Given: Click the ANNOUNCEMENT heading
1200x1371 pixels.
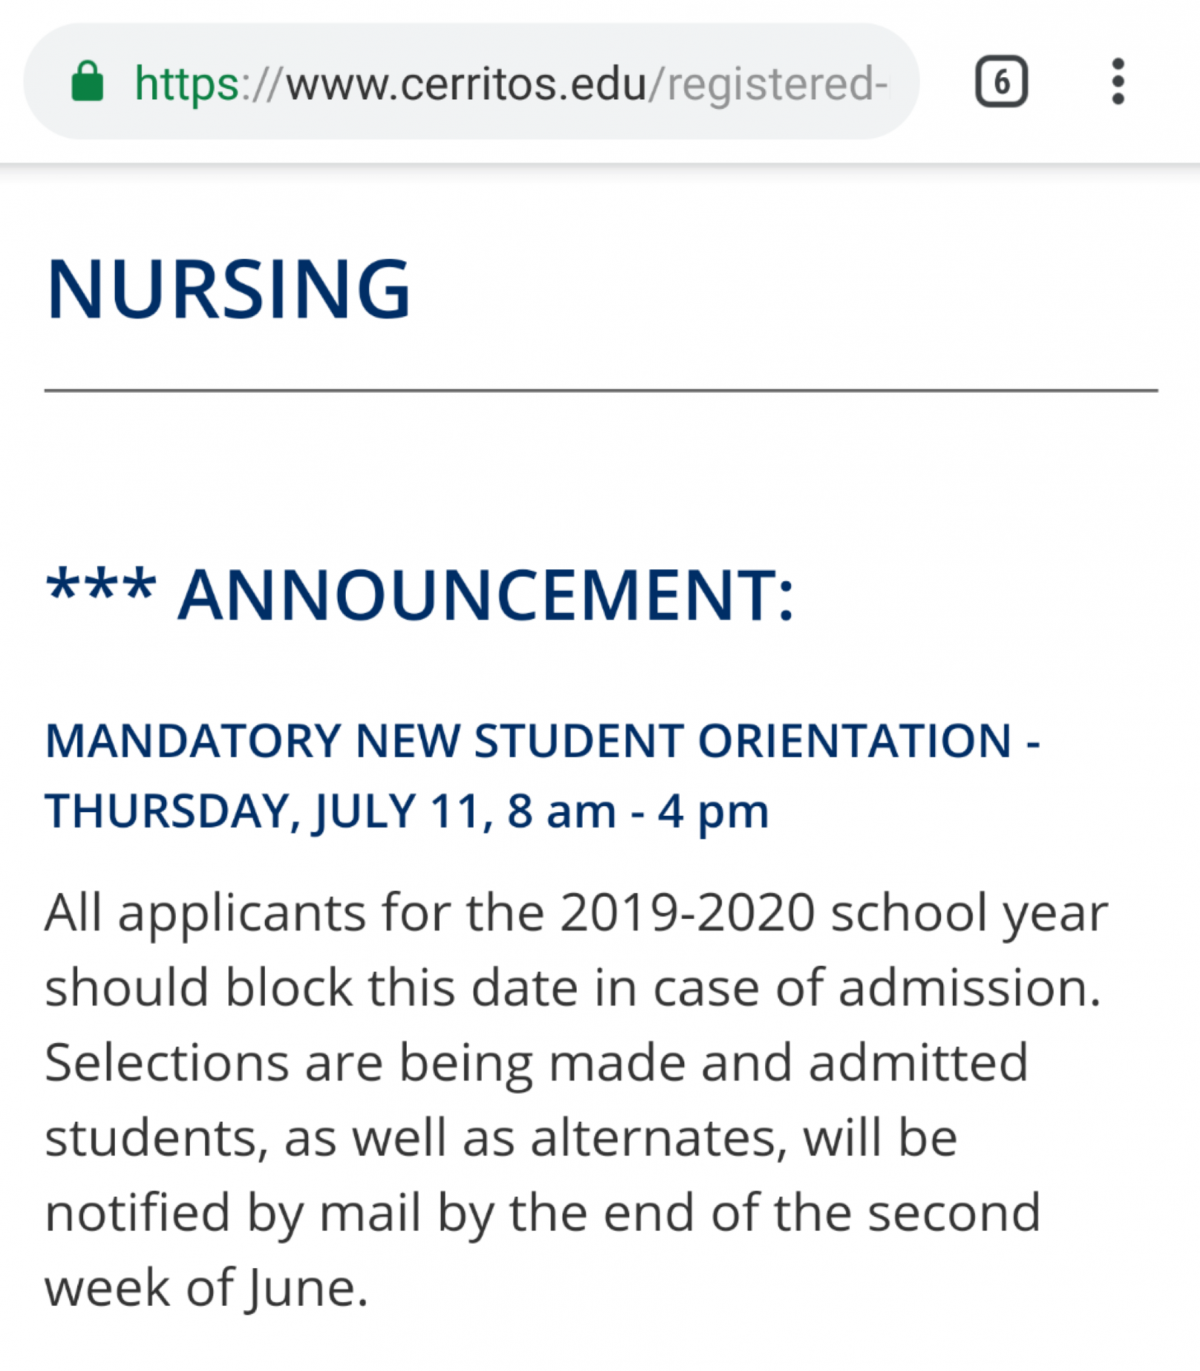Looking at the screenshot, I should point(486,595).
